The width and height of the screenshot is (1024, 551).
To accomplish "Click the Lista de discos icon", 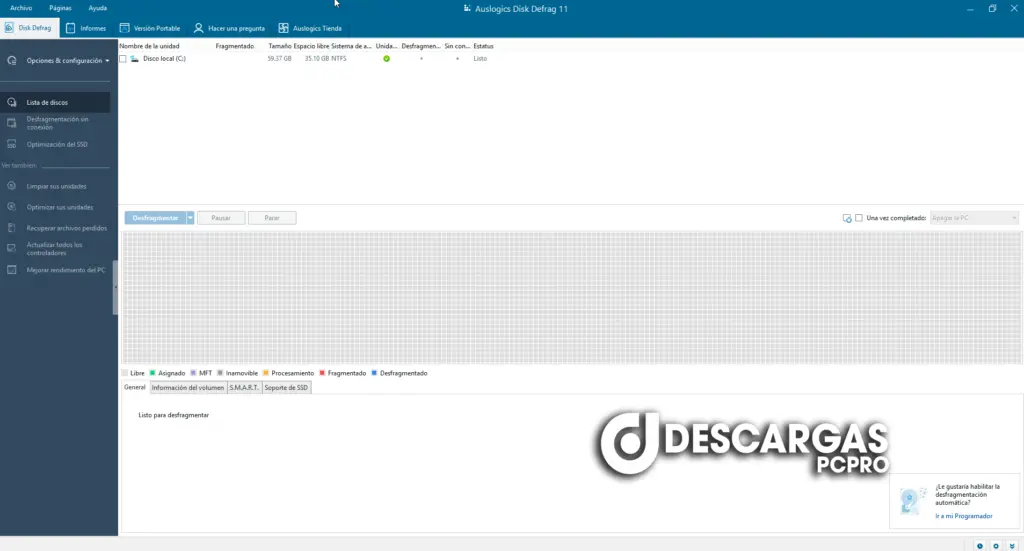I will [x=12, y=102].
